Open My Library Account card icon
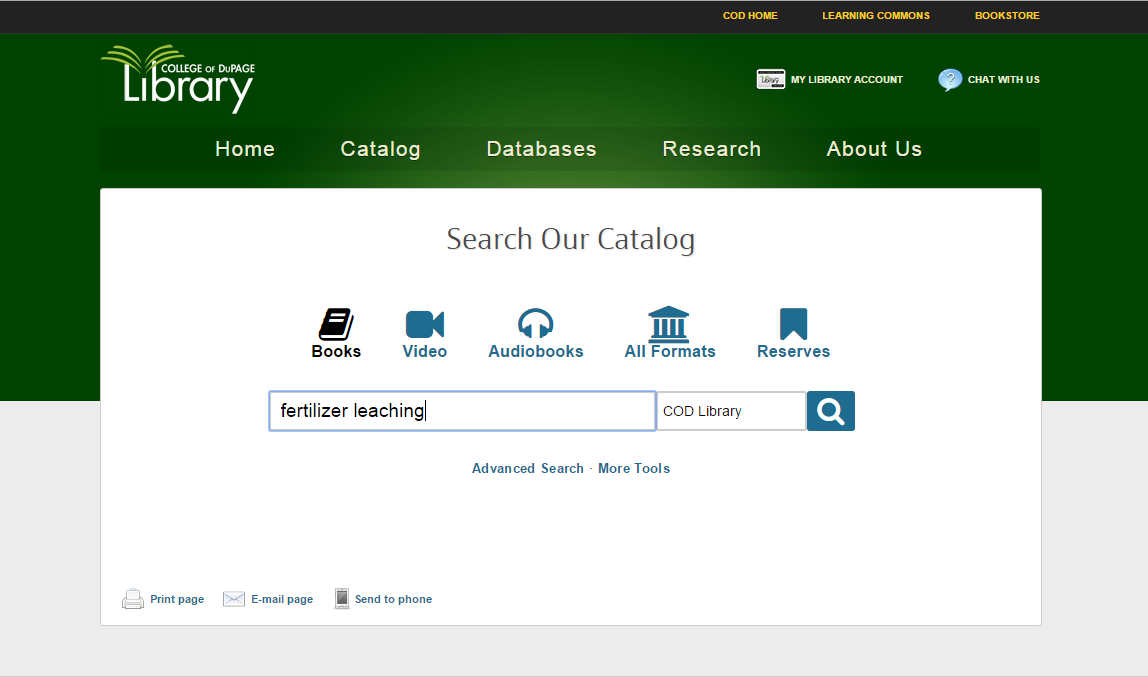The width and height of the screenshot is (1148, 677). [x=771, y=80]
